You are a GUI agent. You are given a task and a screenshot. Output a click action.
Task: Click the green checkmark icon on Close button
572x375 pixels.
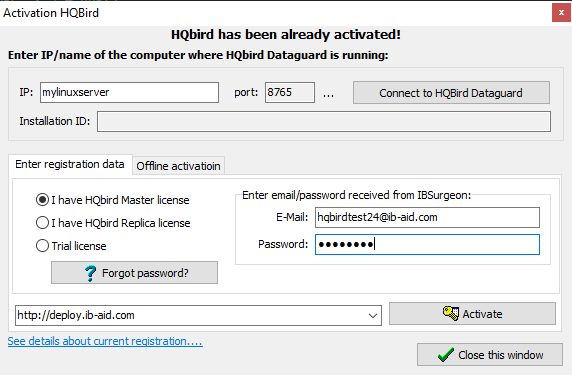click(445, 355)
